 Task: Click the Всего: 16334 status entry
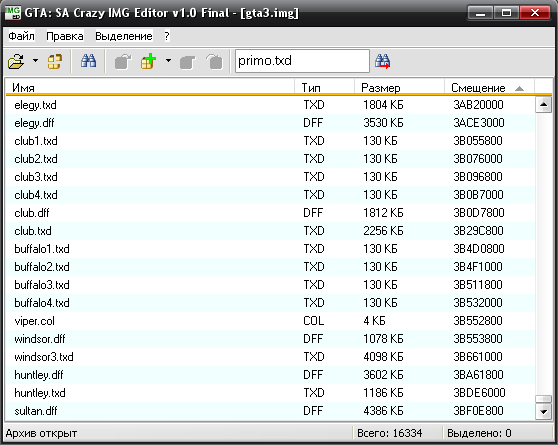coord(390,433)
